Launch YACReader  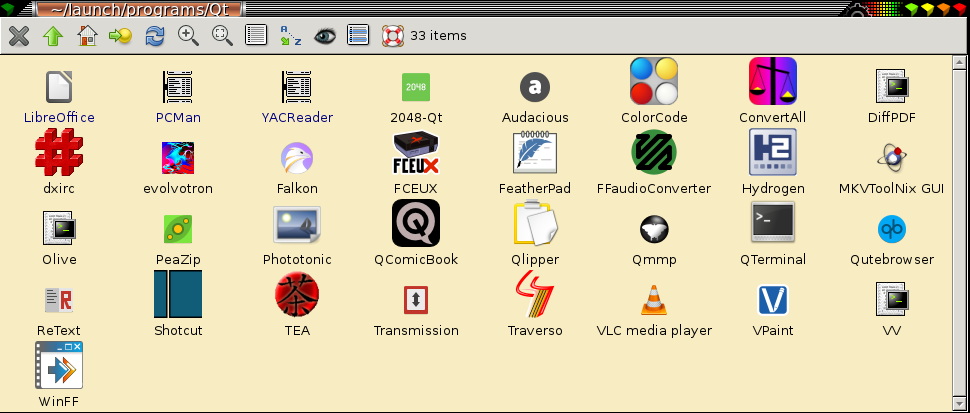click(297, 87)
